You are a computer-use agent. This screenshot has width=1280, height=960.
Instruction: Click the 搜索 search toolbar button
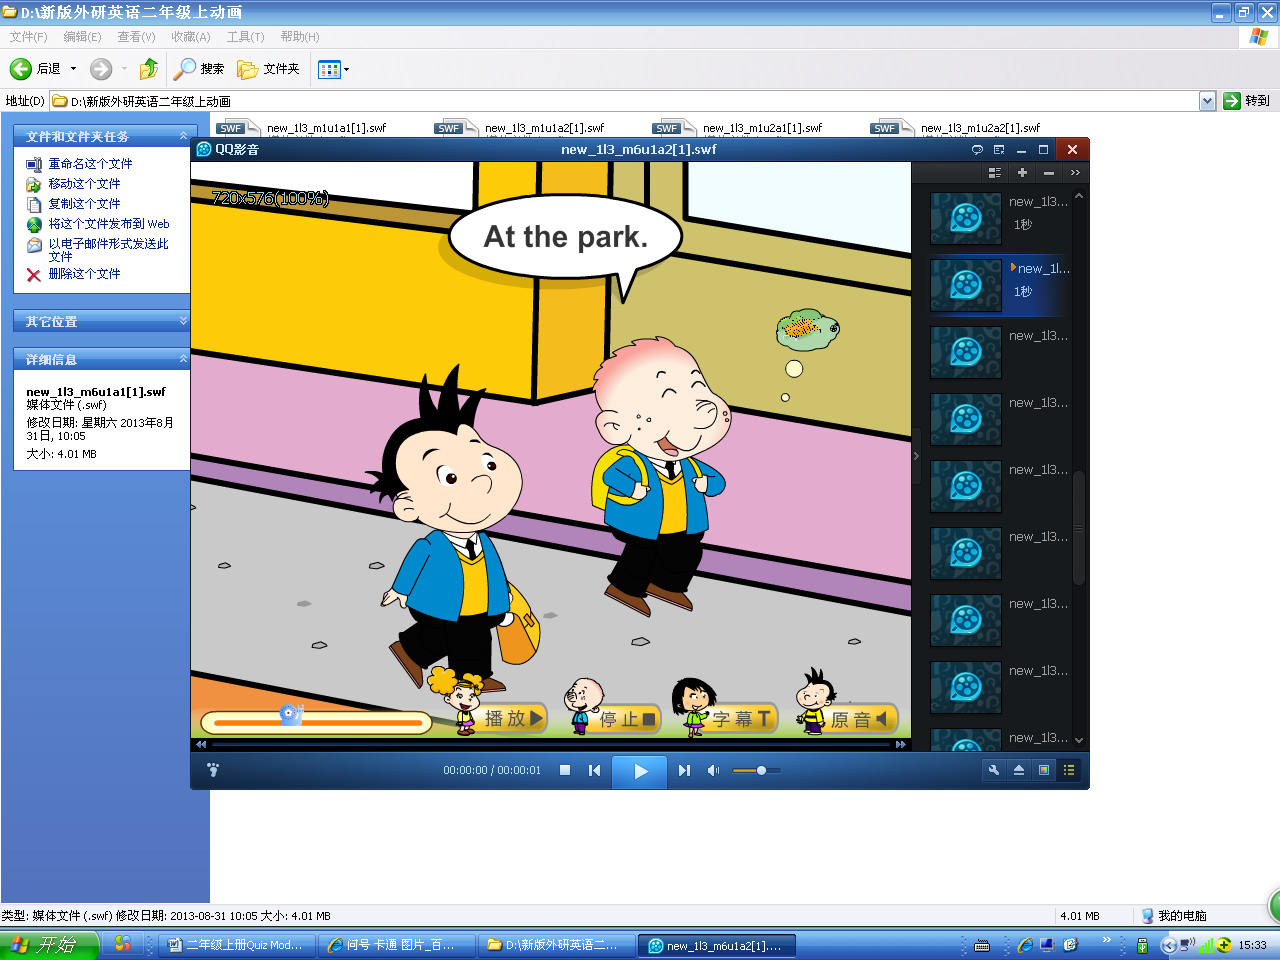199,69
